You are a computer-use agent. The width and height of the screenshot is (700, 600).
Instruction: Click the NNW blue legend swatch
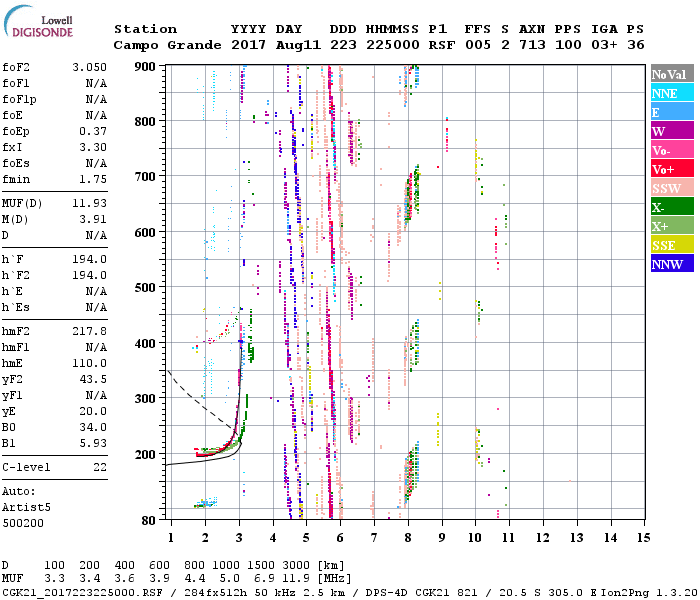(670, 264)
